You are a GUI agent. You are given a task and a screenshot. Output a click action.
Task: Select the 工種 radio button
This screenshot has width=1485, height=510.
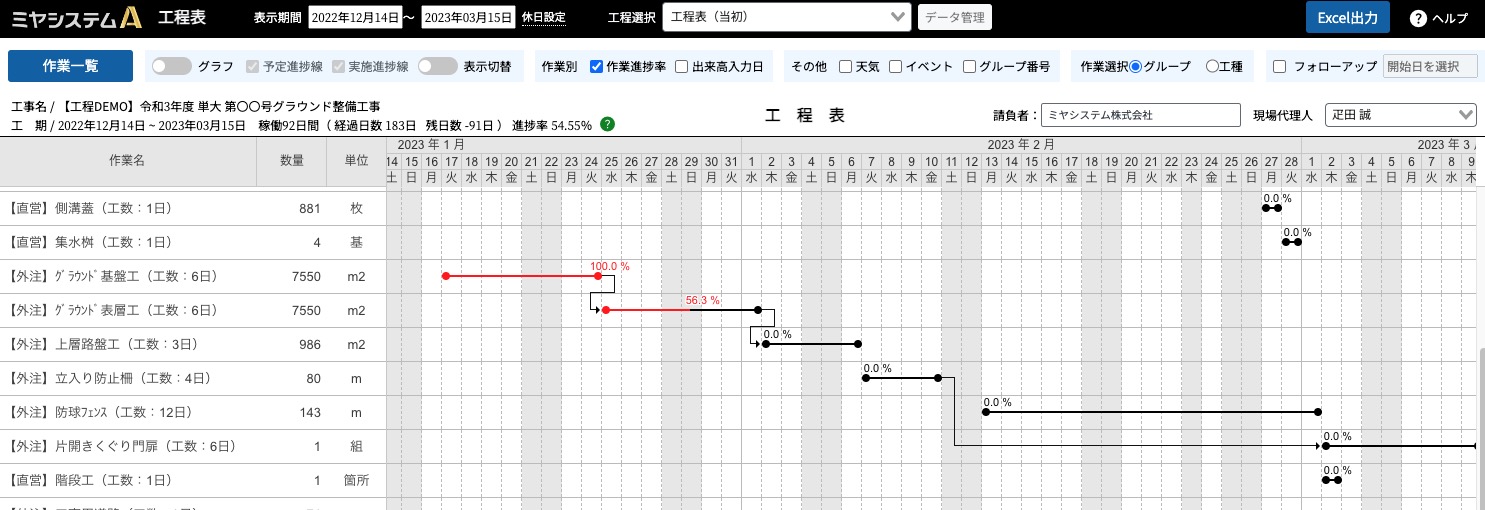point(1212,67)
